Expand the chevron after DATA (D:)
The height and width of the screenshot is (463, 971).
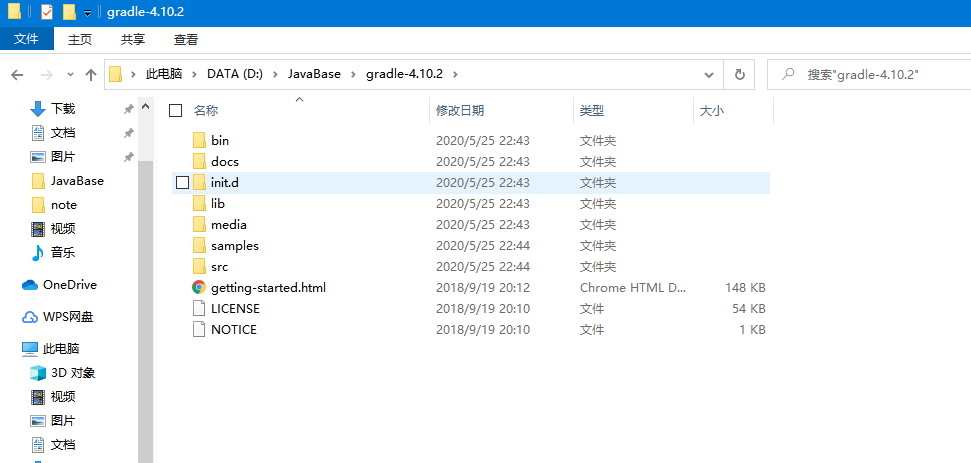coord(276,74)
